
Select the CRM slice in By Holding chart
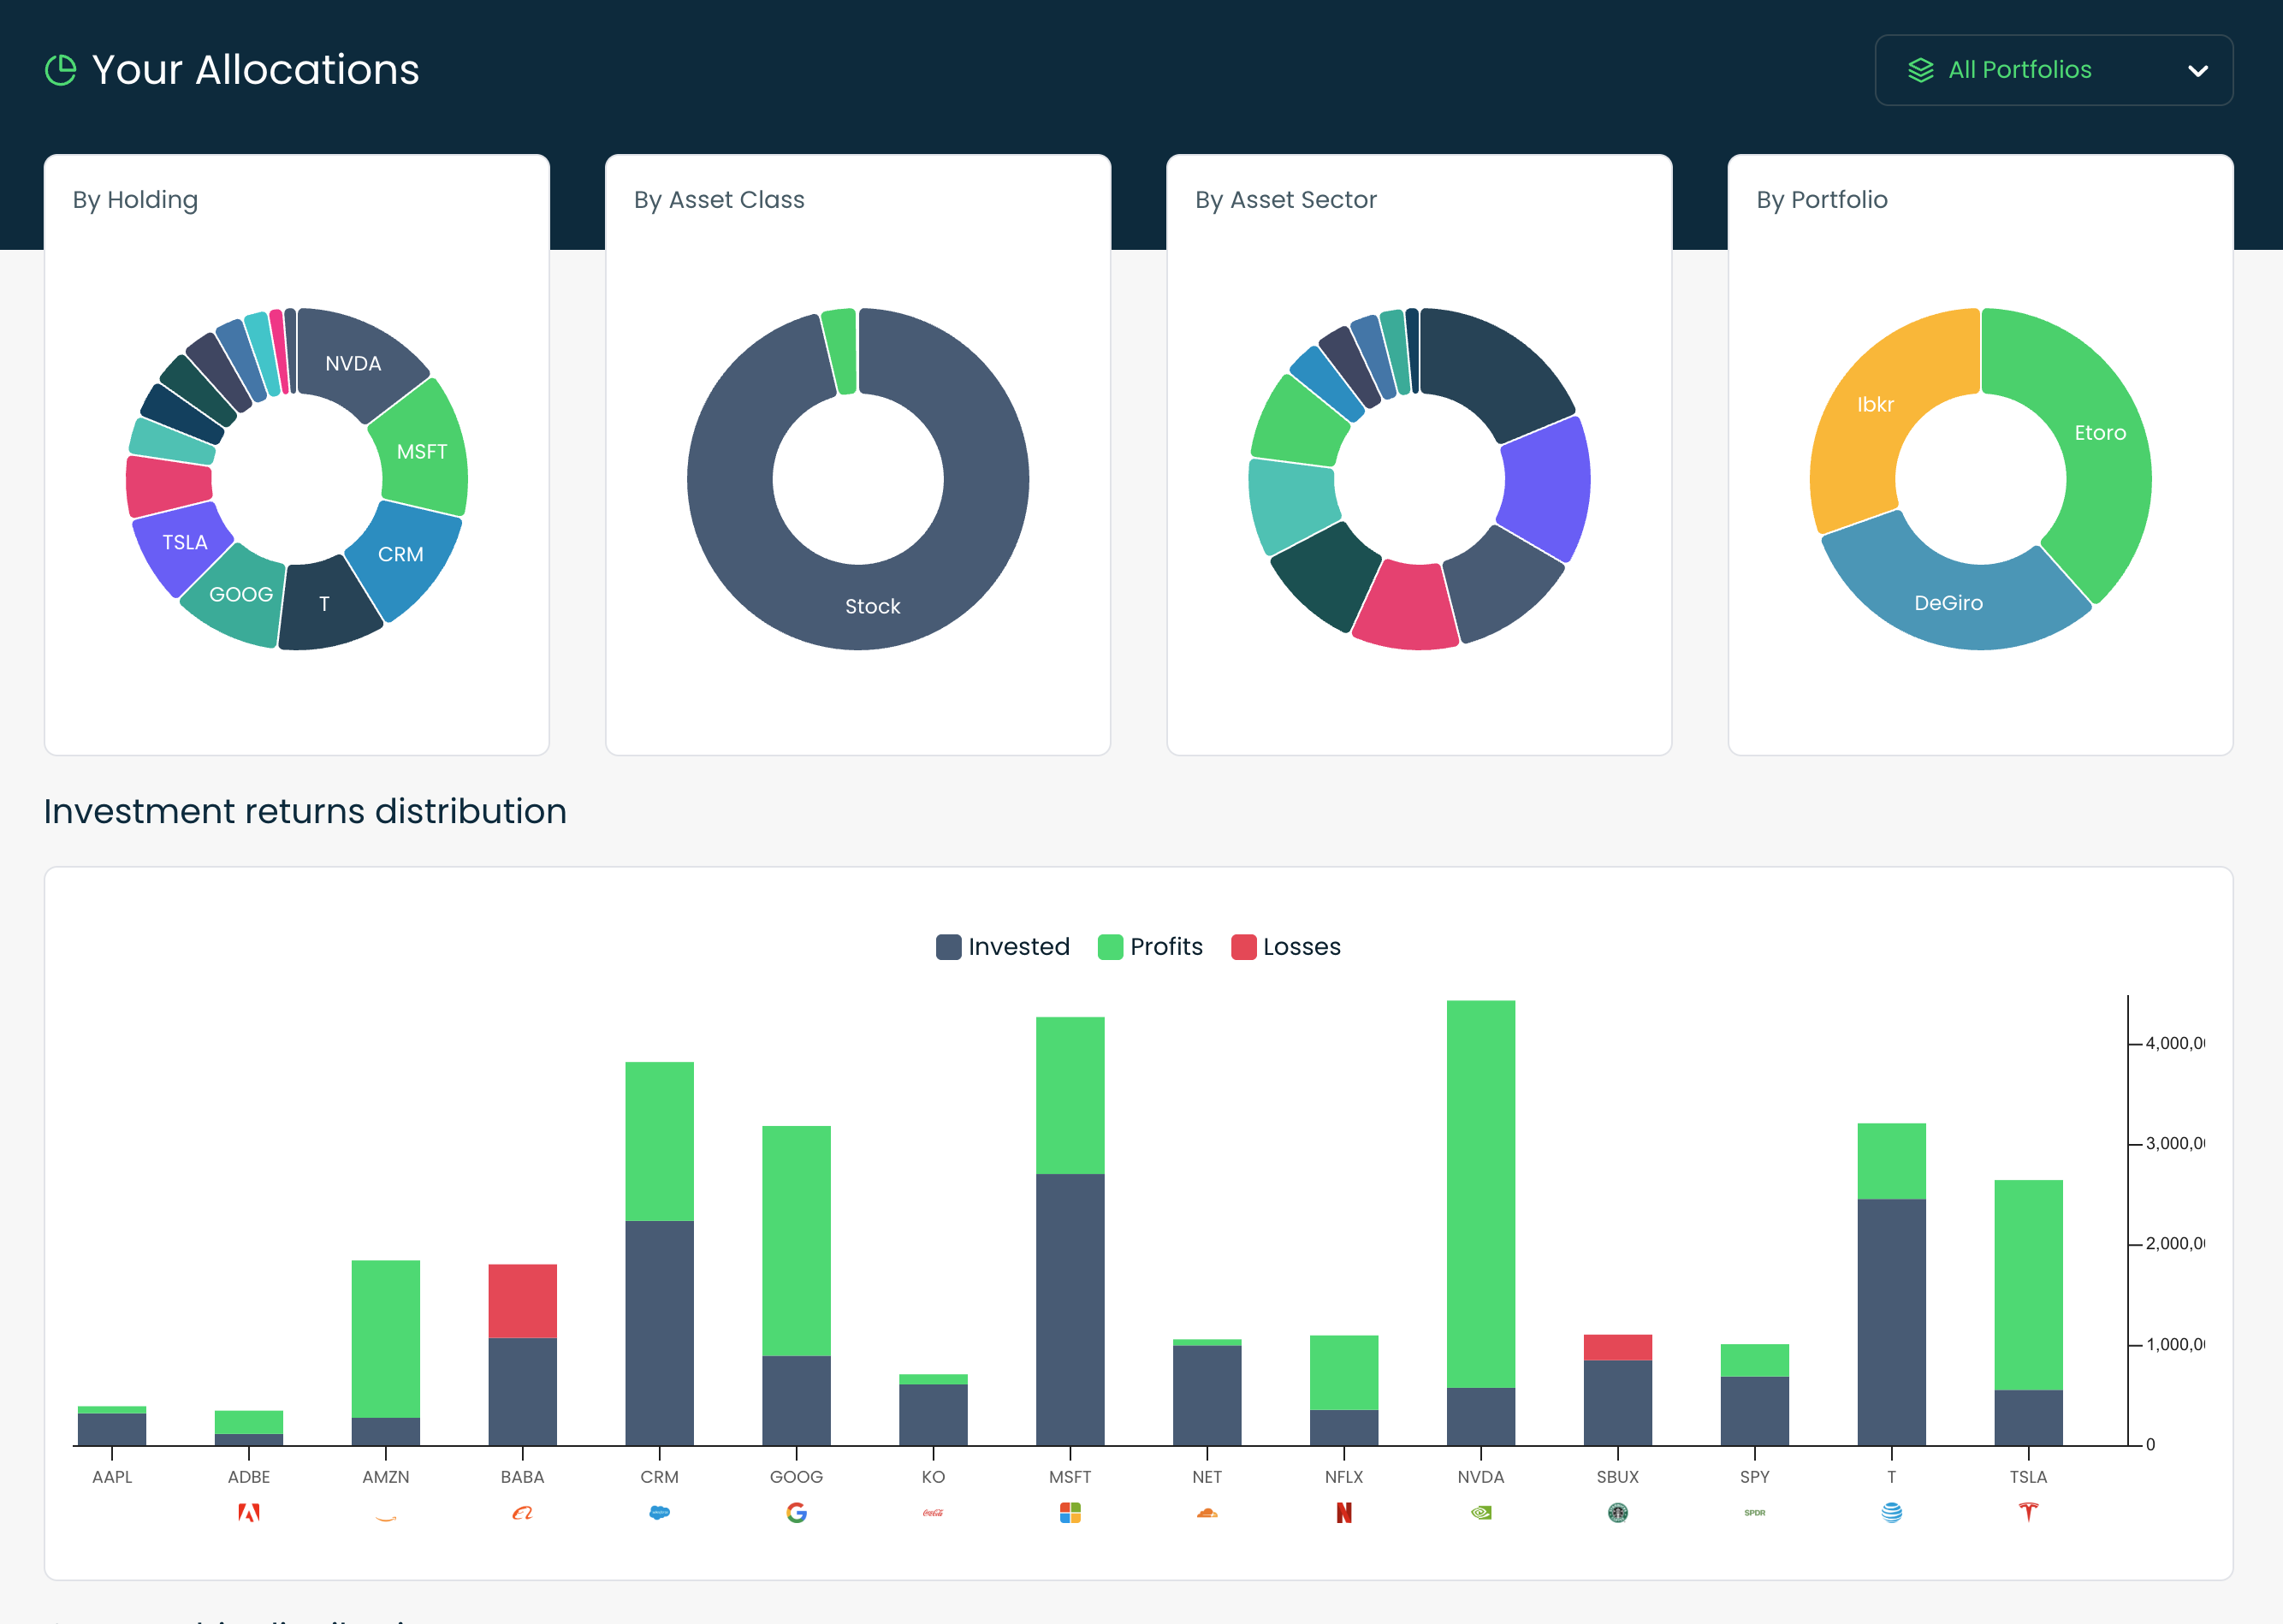402,554
